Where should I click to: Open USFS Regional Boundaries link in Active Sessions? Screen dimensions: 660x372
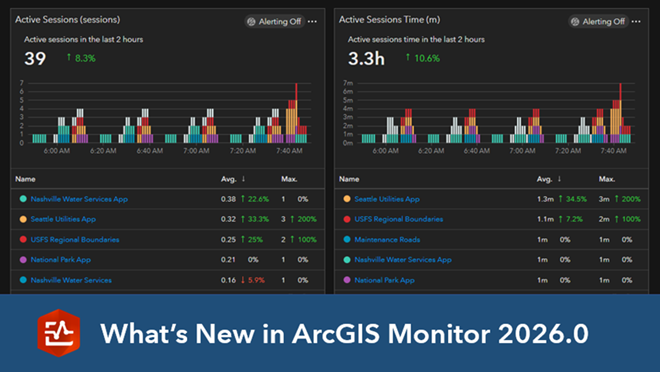coord(75,239)
